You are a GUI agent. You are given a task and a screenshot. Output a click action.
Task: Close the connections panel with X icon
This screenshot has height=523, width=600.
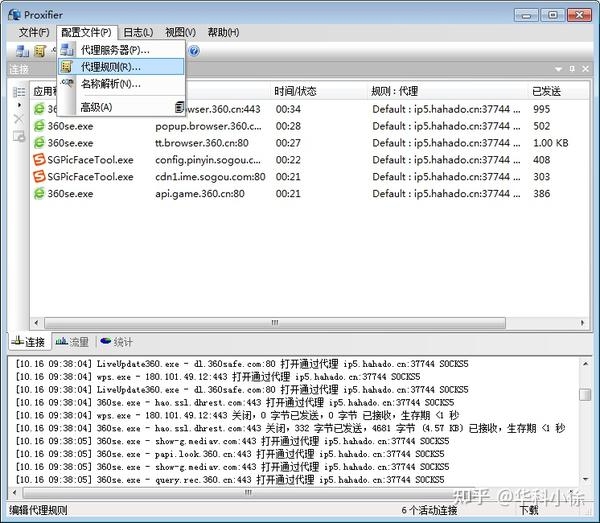click(x=585, y=69)
